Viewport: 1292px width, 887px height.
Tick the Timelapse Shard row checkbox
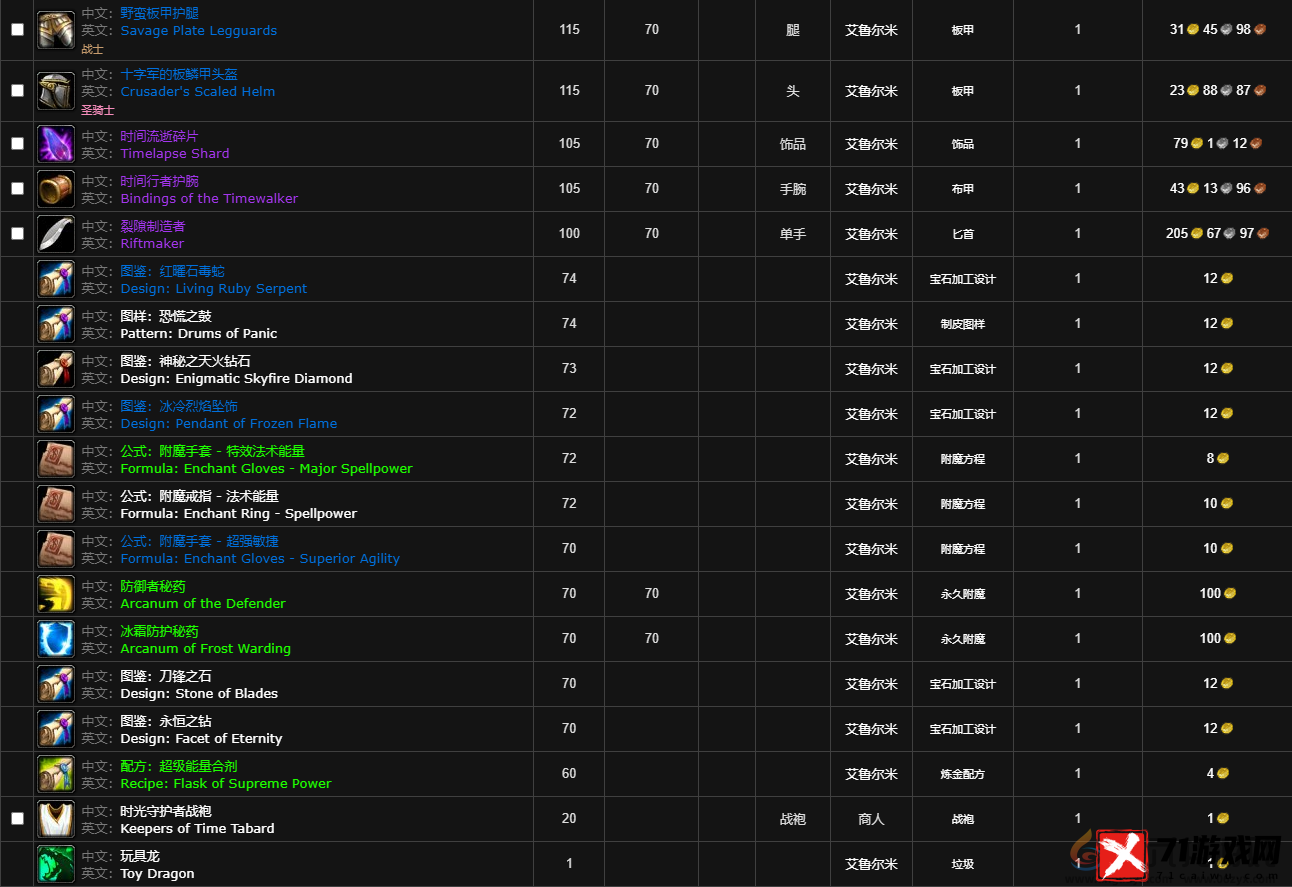[x=17, y=143]
